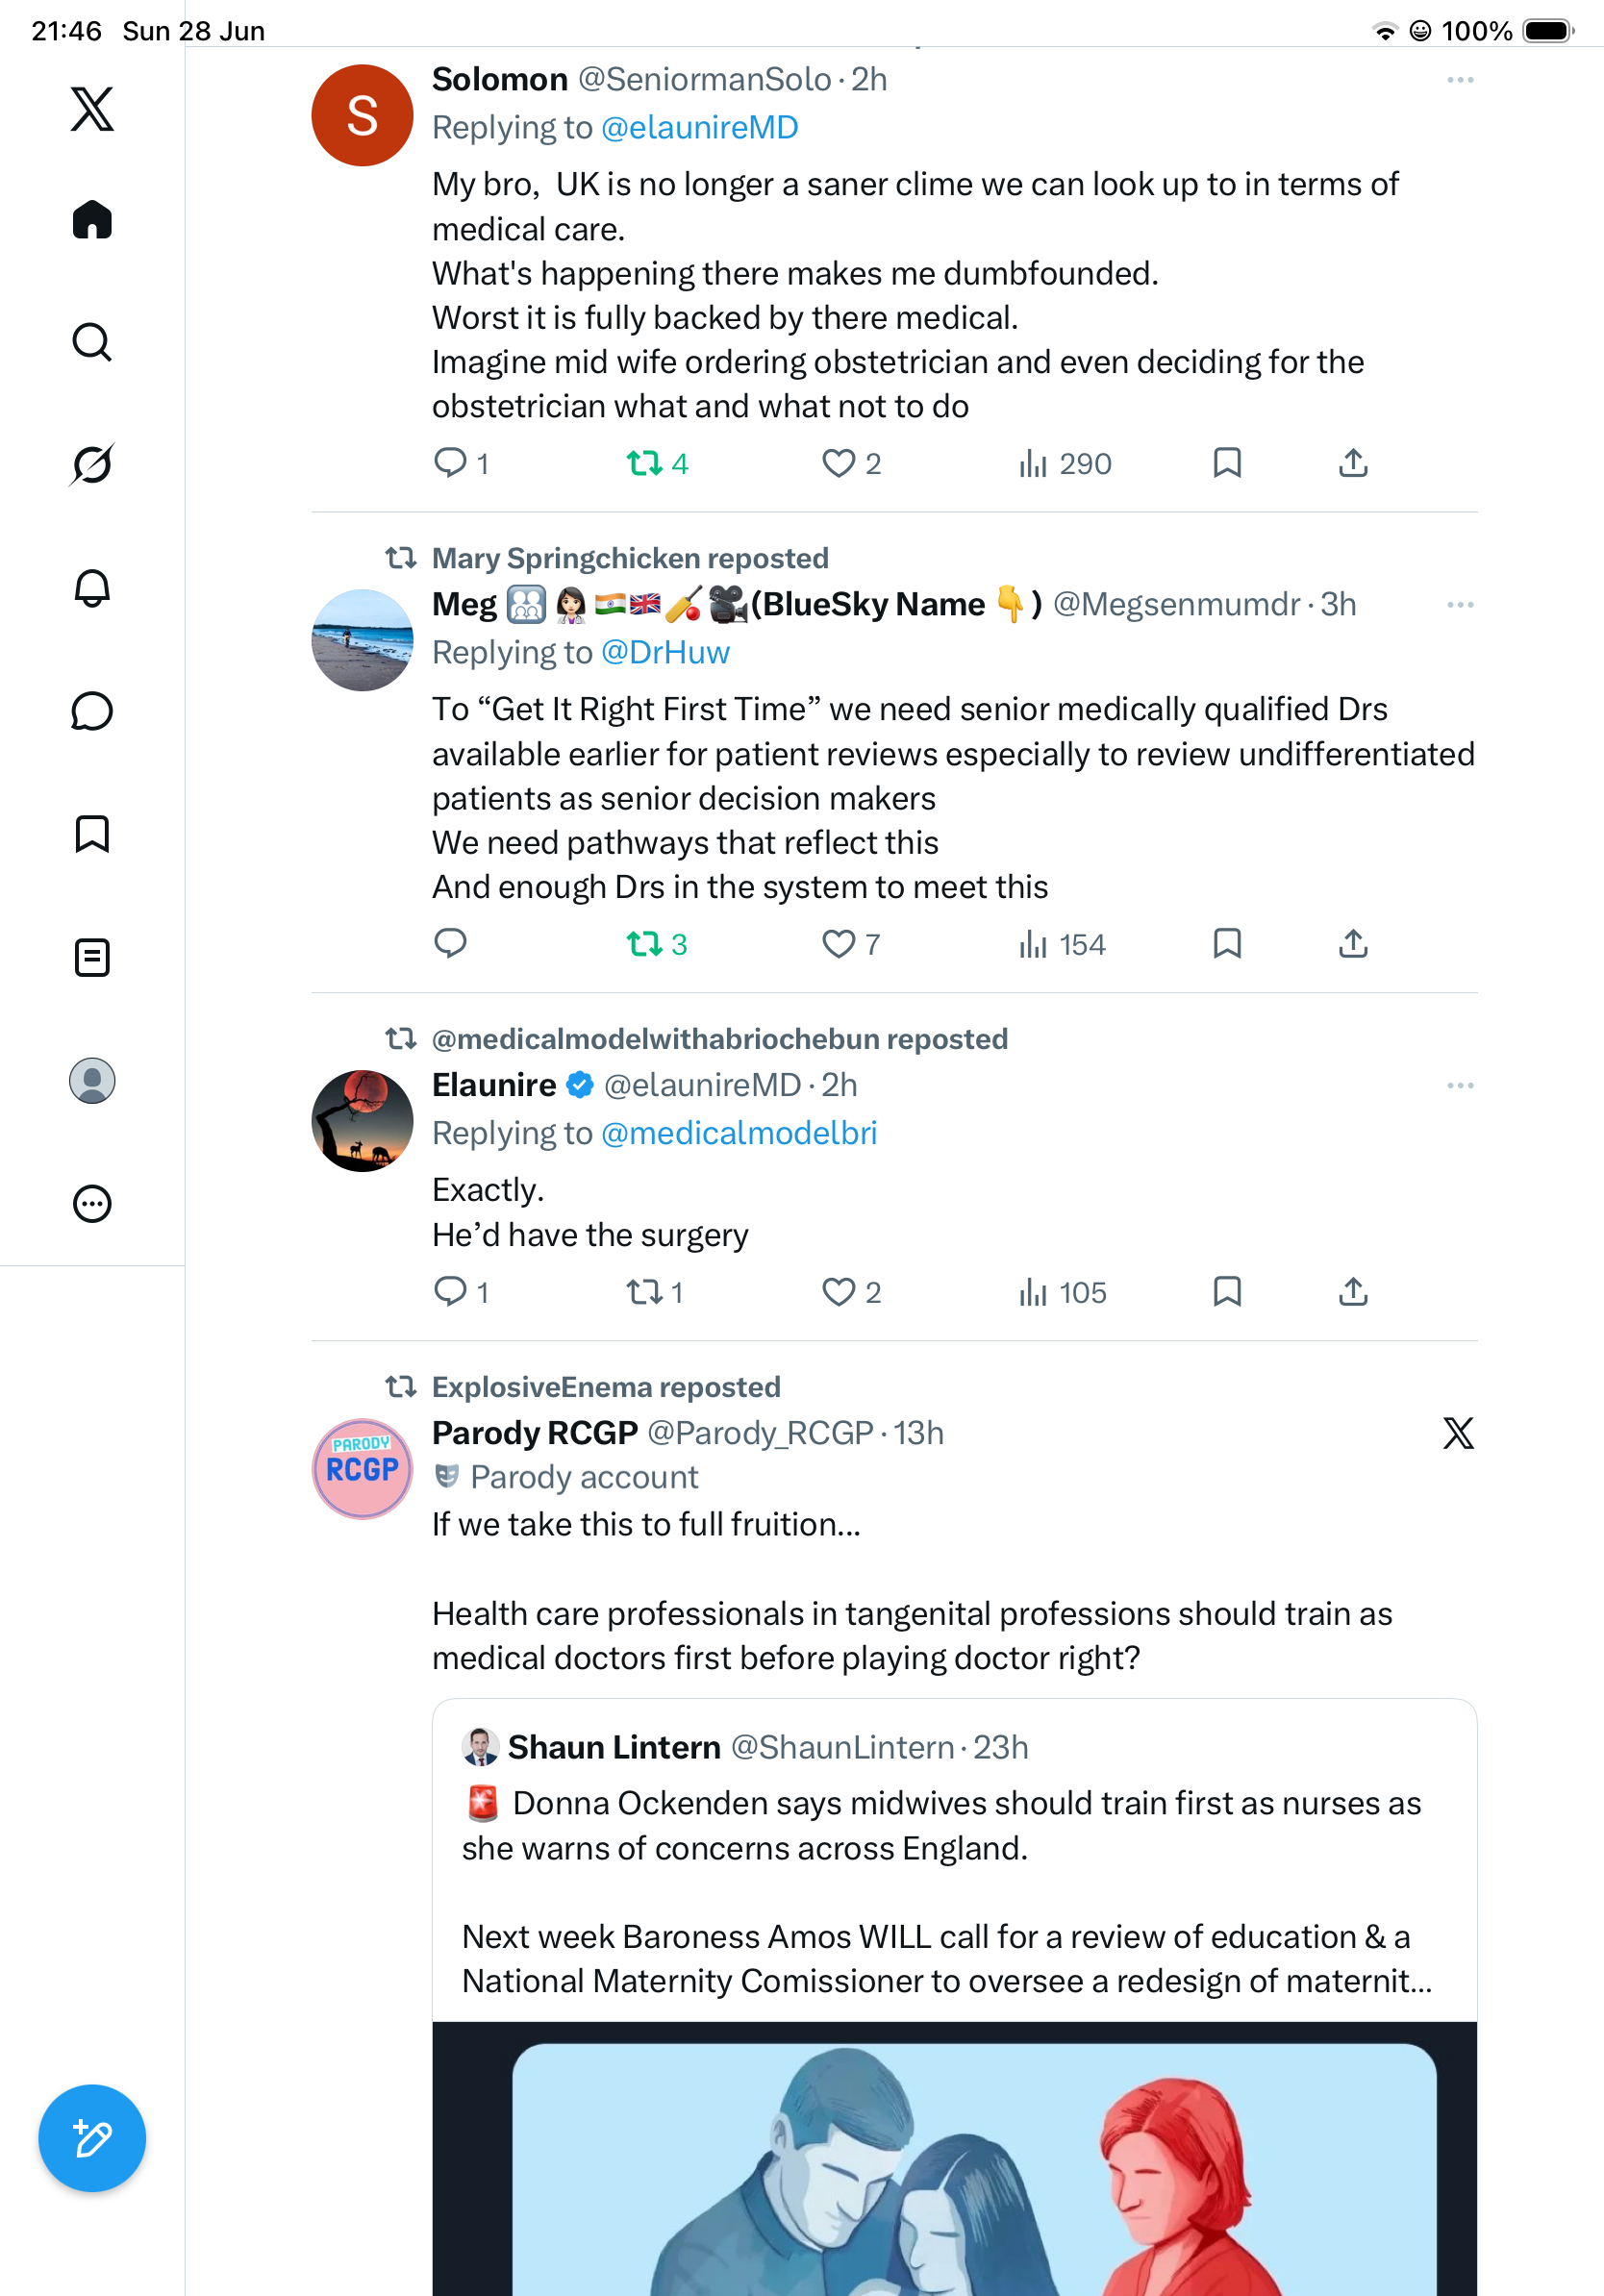1604x2296 pixels.
Task: Tap the blue compose post button
Action: click(92, 2138)
